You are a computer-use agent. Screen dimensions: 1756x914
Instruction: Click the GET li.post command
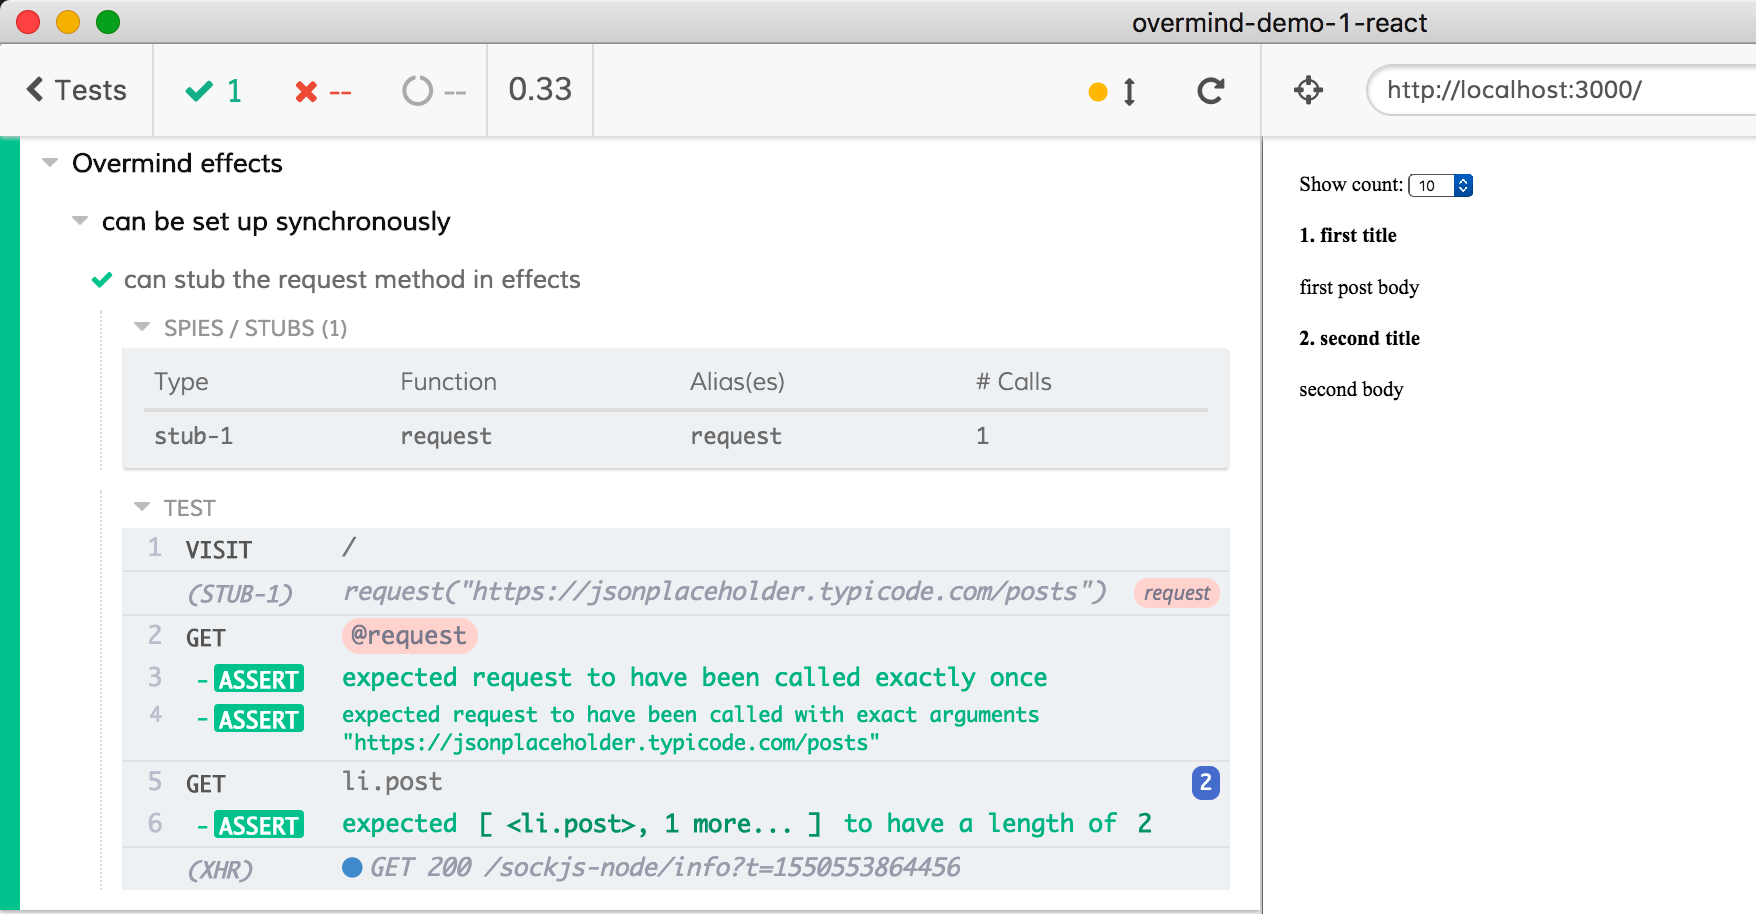[x=676, y=782]
